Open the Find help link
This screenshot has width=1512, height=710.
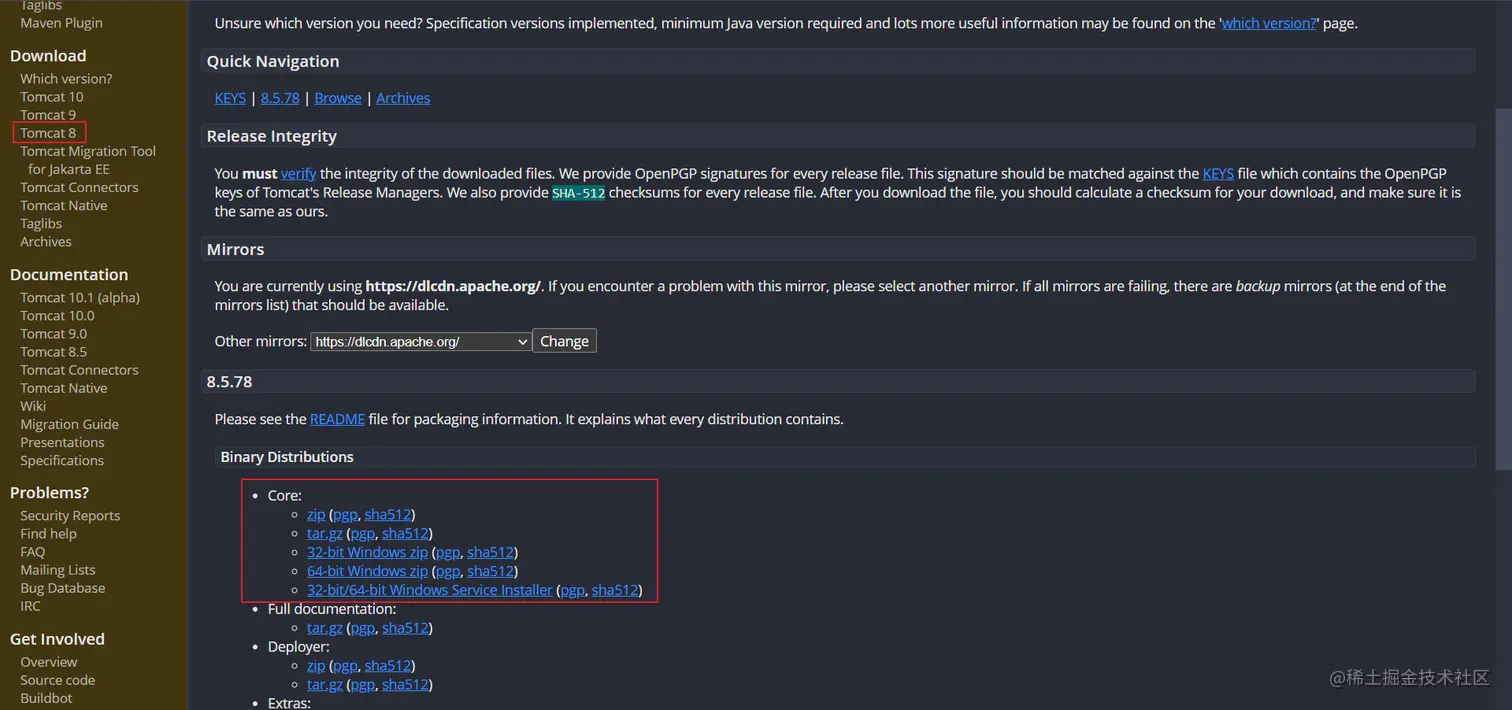48,534
